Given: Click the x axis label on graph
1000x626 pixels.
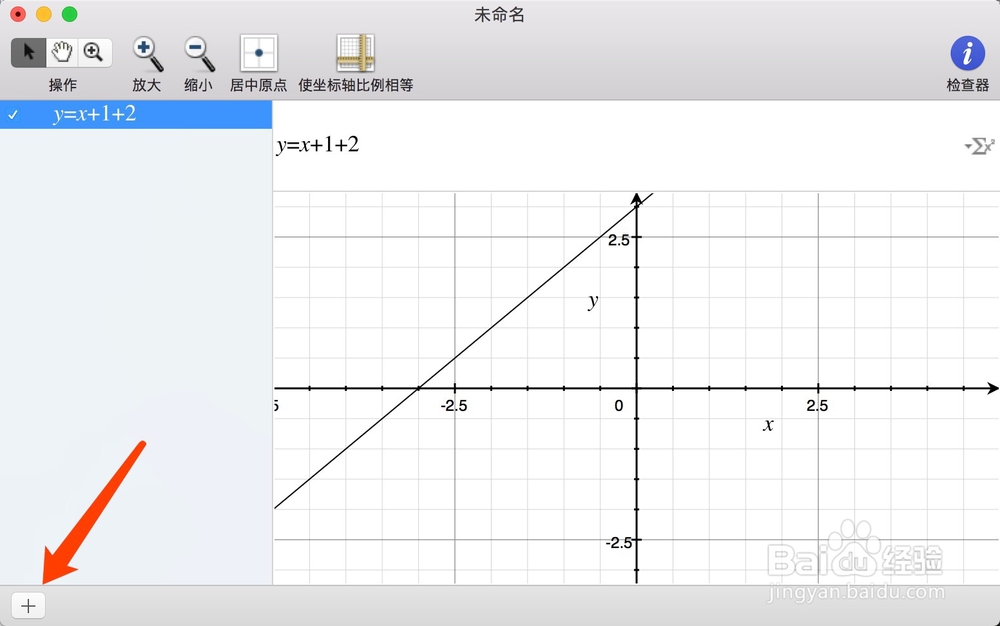Looking at the screenshot, I should (x=767, y=425).
